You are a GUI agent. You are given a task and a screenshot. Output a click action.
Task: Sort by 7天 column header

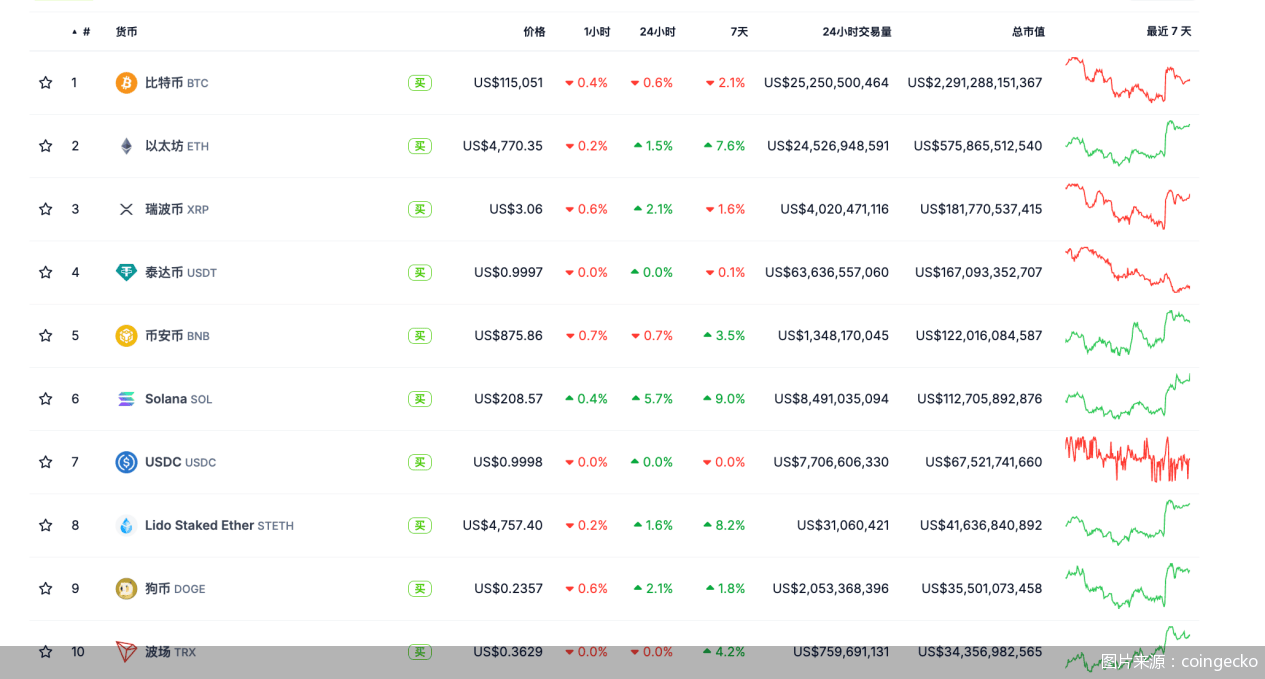pyautogui.click(x=738, y=32)
